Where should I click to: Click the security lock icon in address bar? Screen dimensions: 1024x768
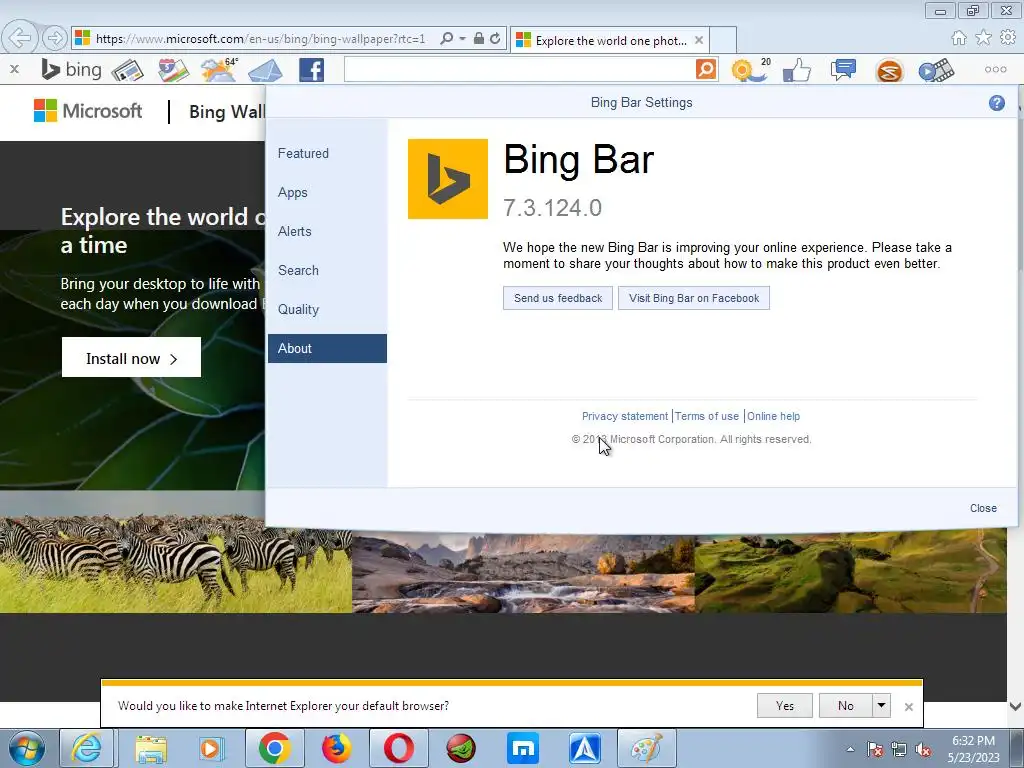pyautogui.click(x=479, y=39)
